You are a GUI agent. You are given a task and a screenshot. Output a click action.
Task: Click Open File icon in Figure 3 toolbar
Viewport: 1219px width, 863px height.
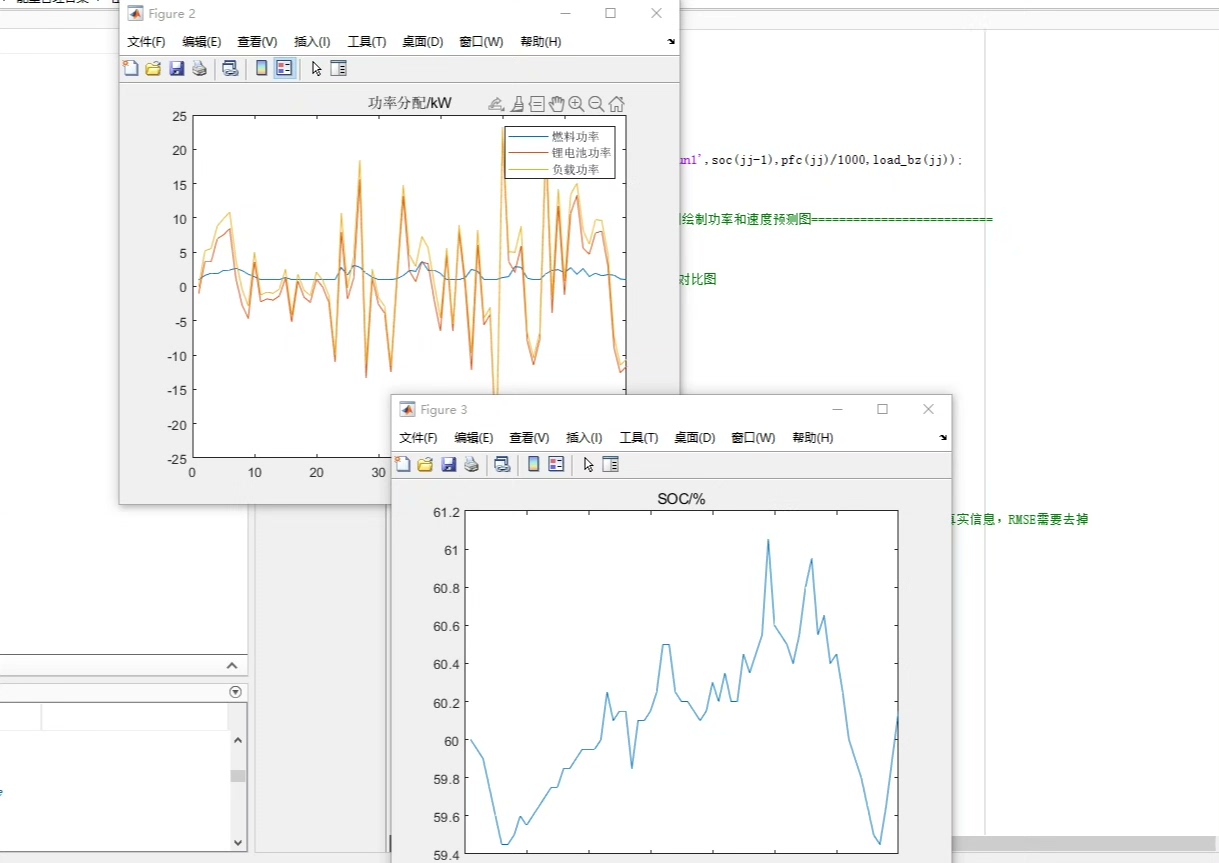pos(425,464)
